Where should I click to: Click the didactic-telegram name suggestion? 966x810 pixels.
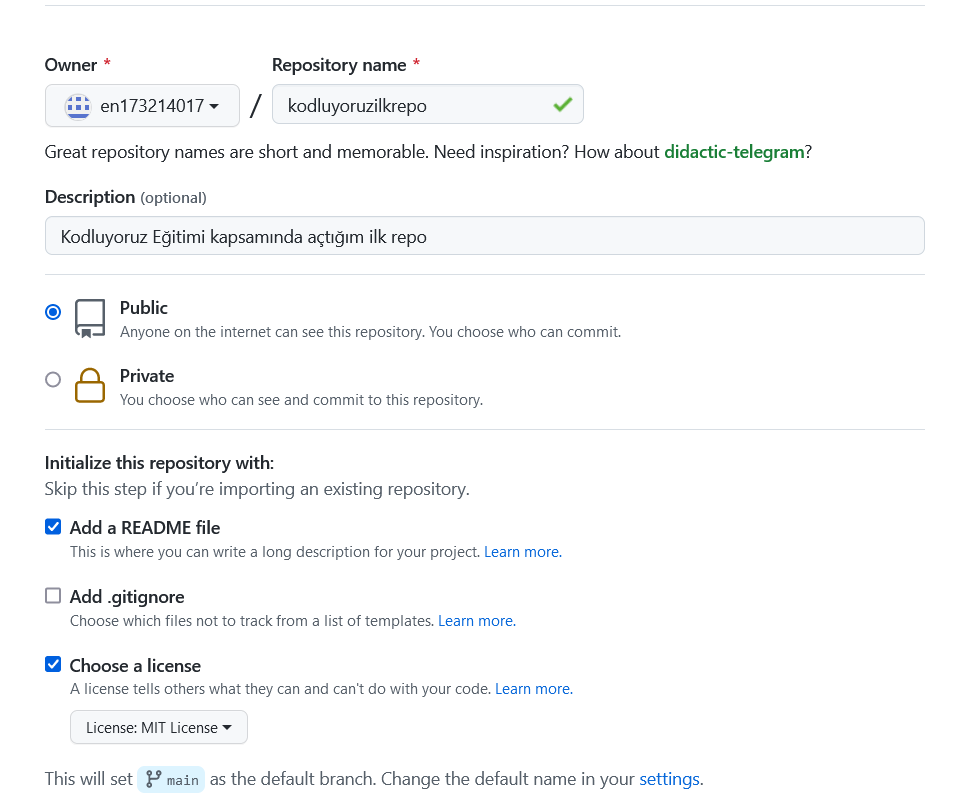pos(734,152)
